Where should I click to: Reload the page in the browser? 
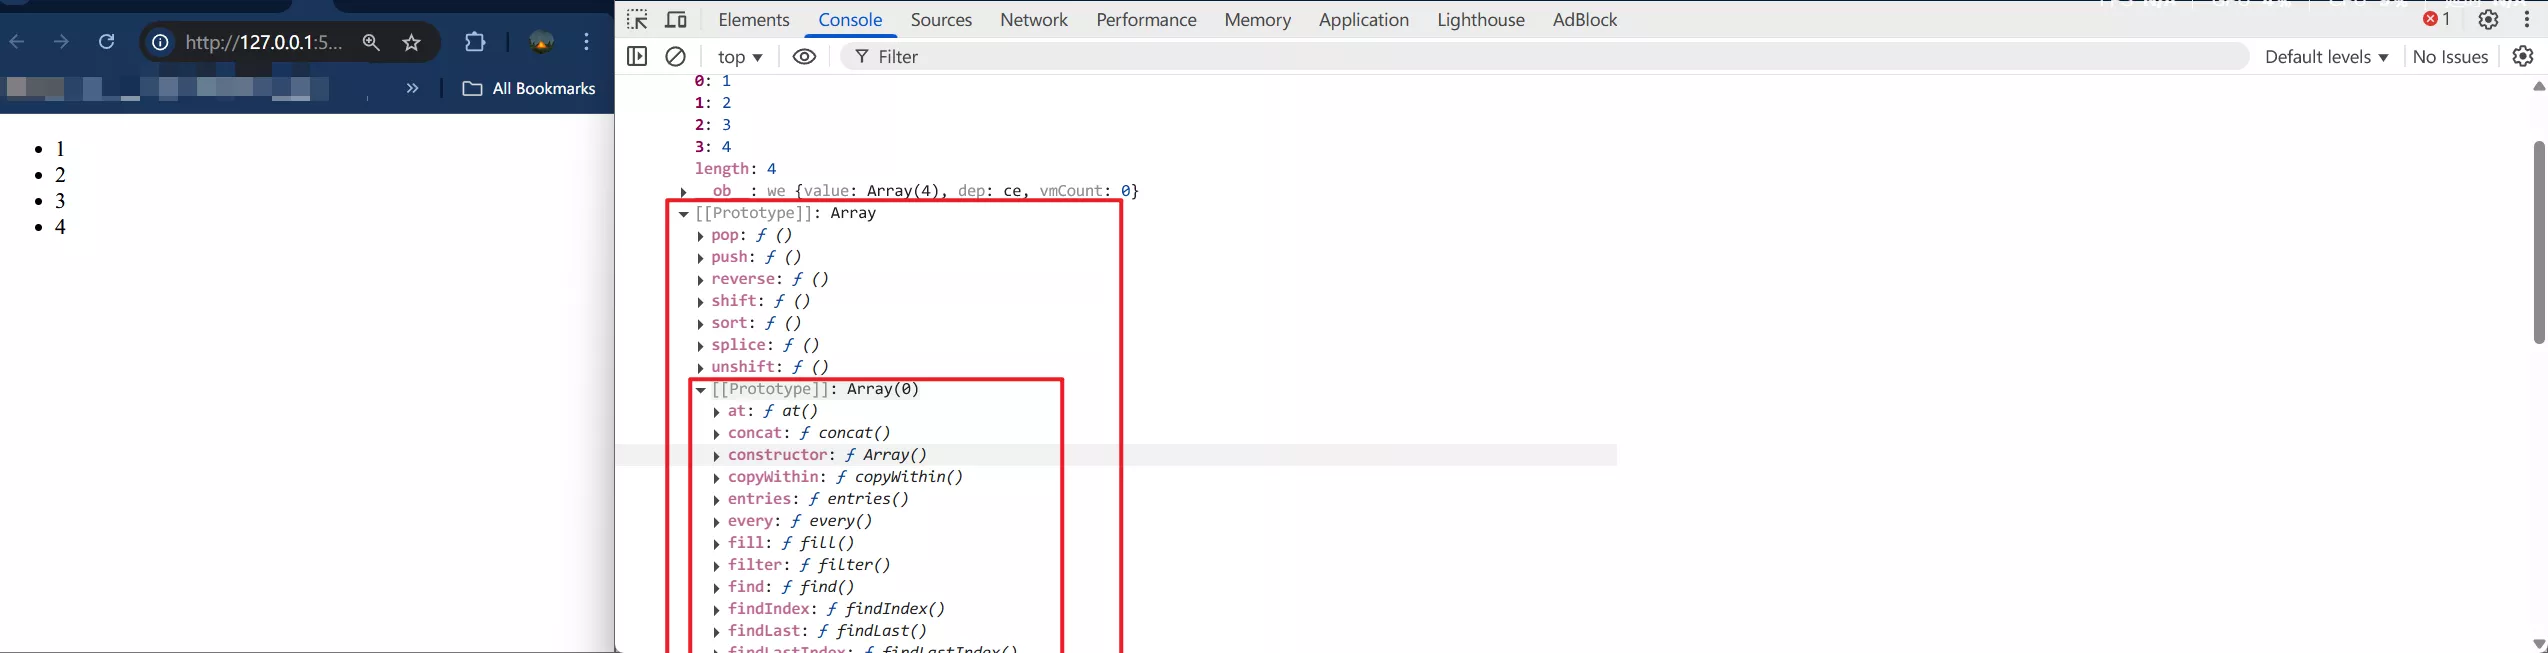click(106, 42)
